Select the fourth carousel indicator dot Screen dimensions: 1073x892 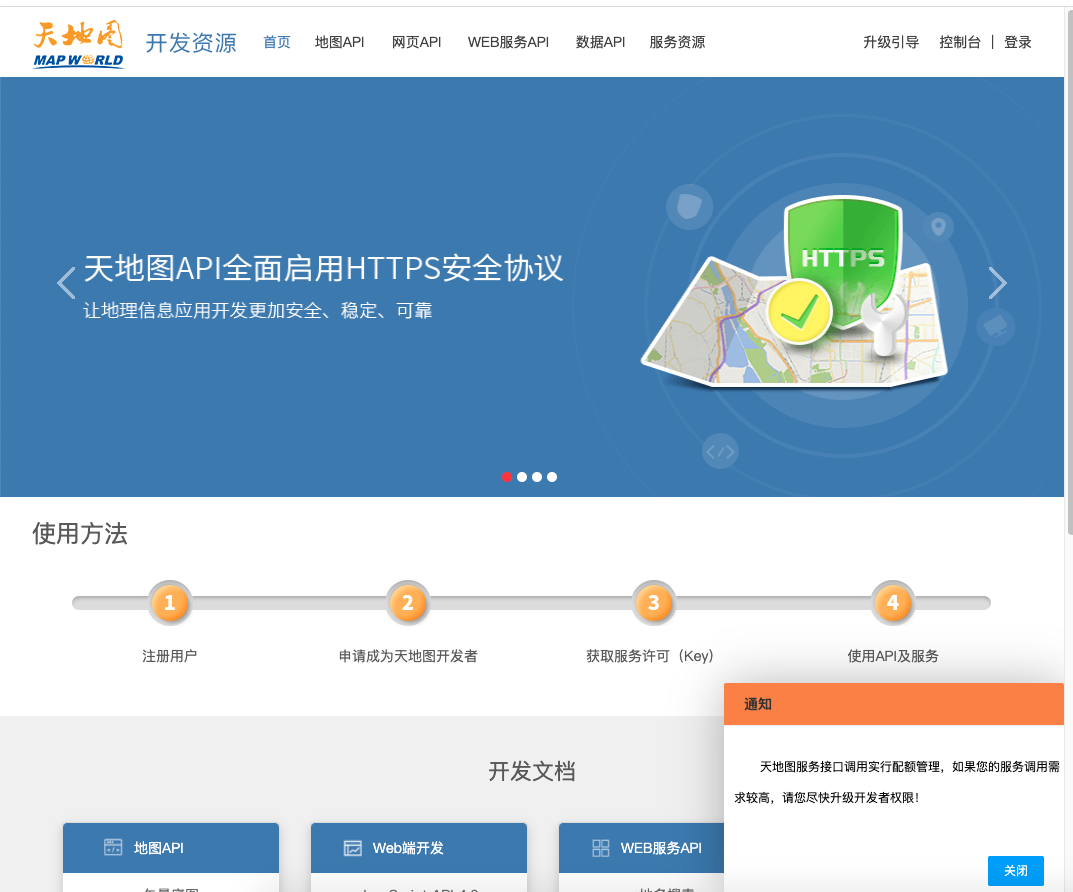[552, 477]
